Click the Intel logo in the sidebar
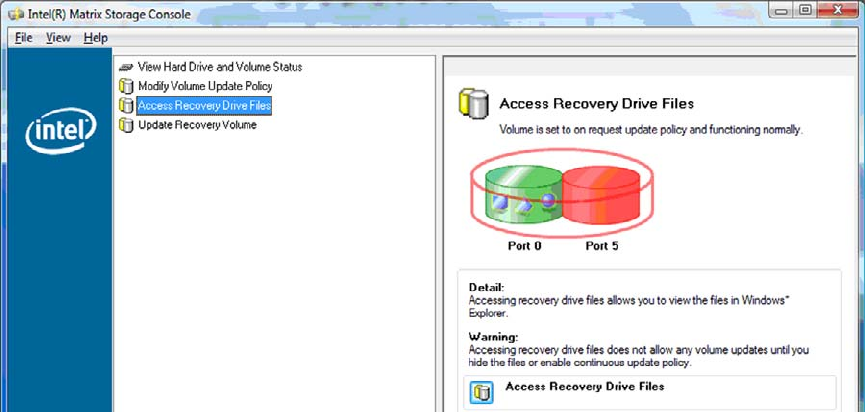This screenshot has width=865, height=412. point(61,131)
